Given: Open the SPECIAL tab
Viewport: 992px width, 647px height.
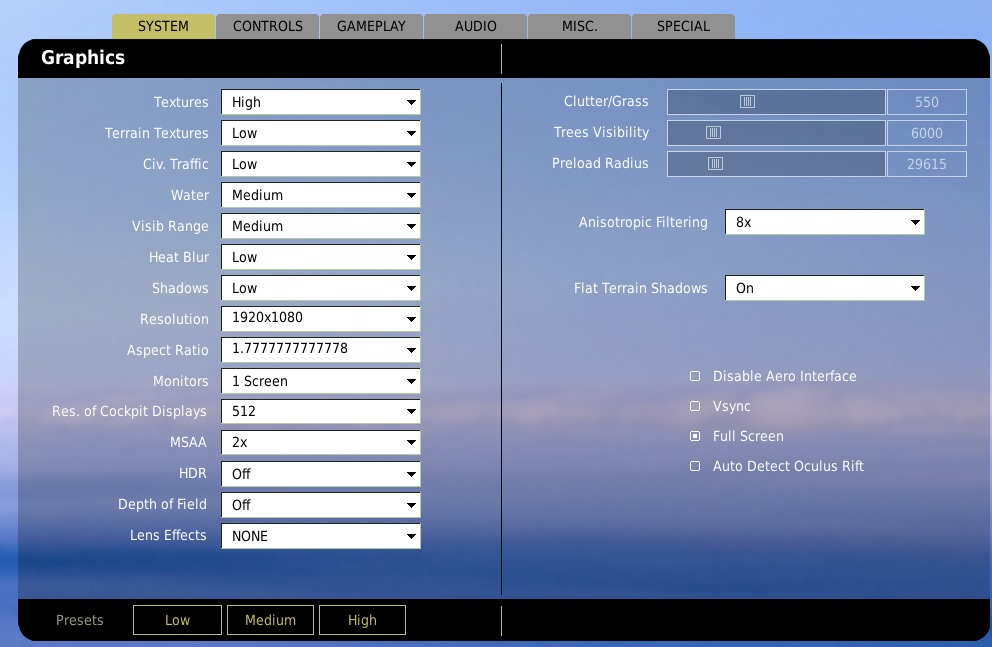Looking at the screenshot, I should click(x=683, y=26).
